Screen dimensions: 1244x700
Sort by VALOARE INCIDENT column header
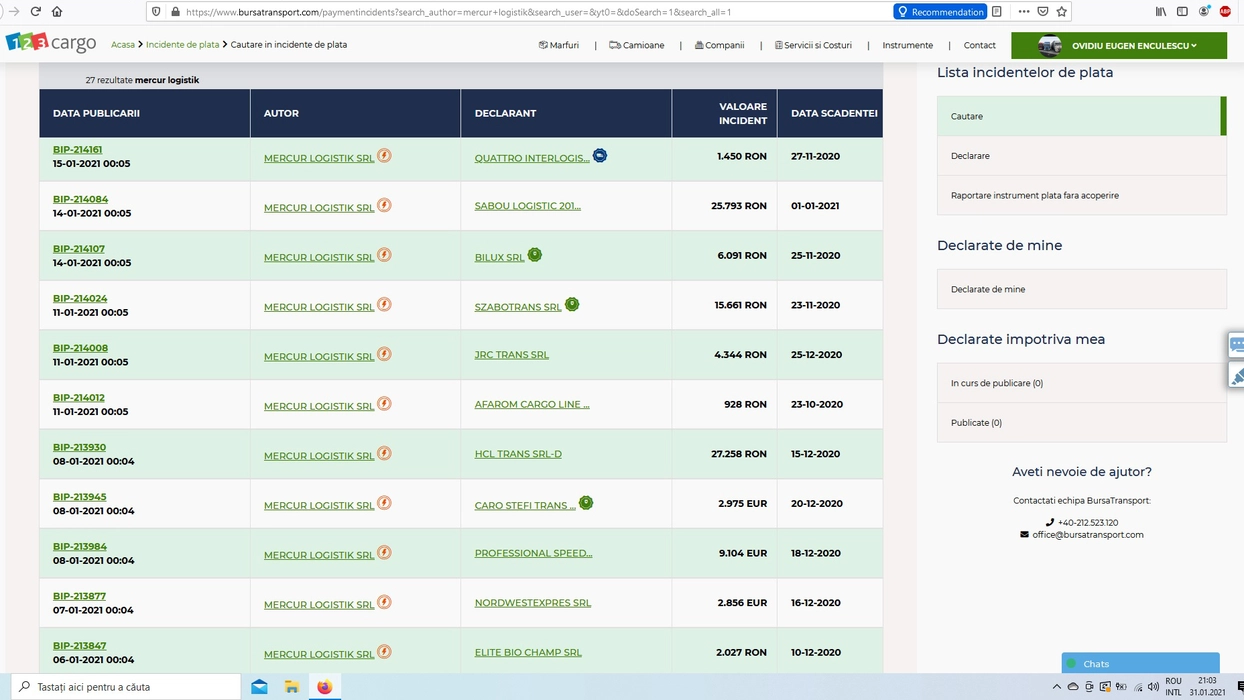point(743,113)
